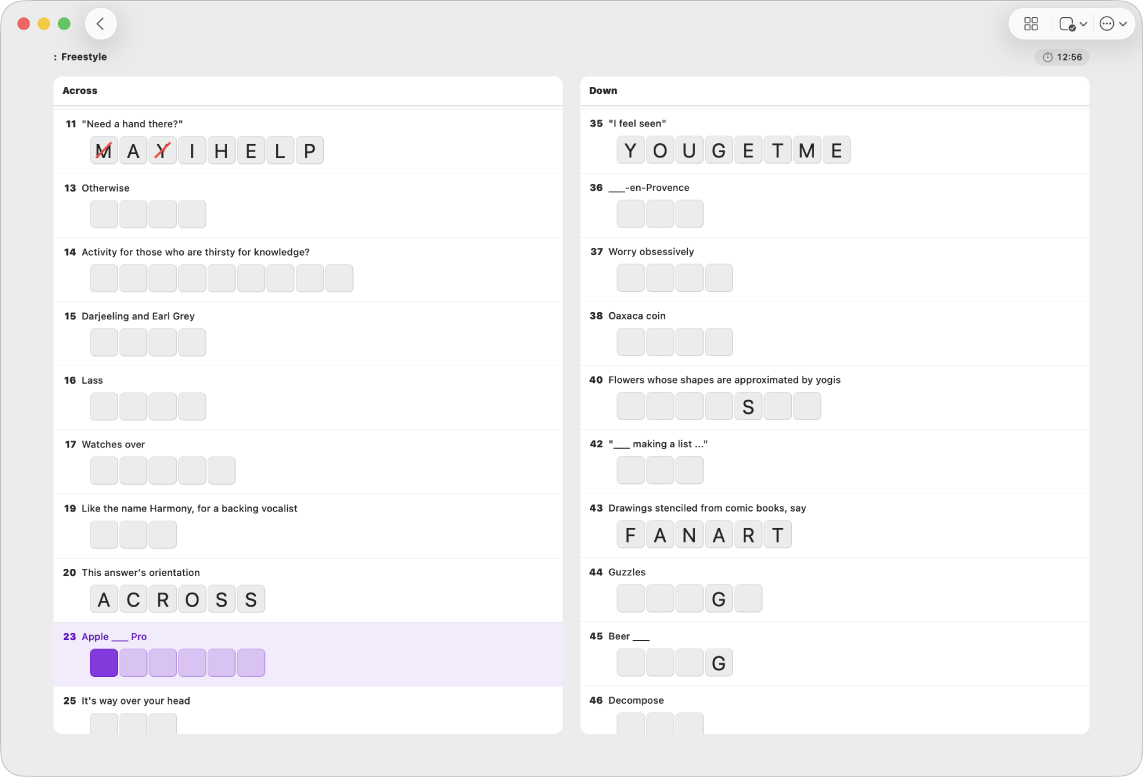Screen dimensions: 1144x780
Task: Click the last square of 17 Across Watches over
Action: (x=221, y=471)
